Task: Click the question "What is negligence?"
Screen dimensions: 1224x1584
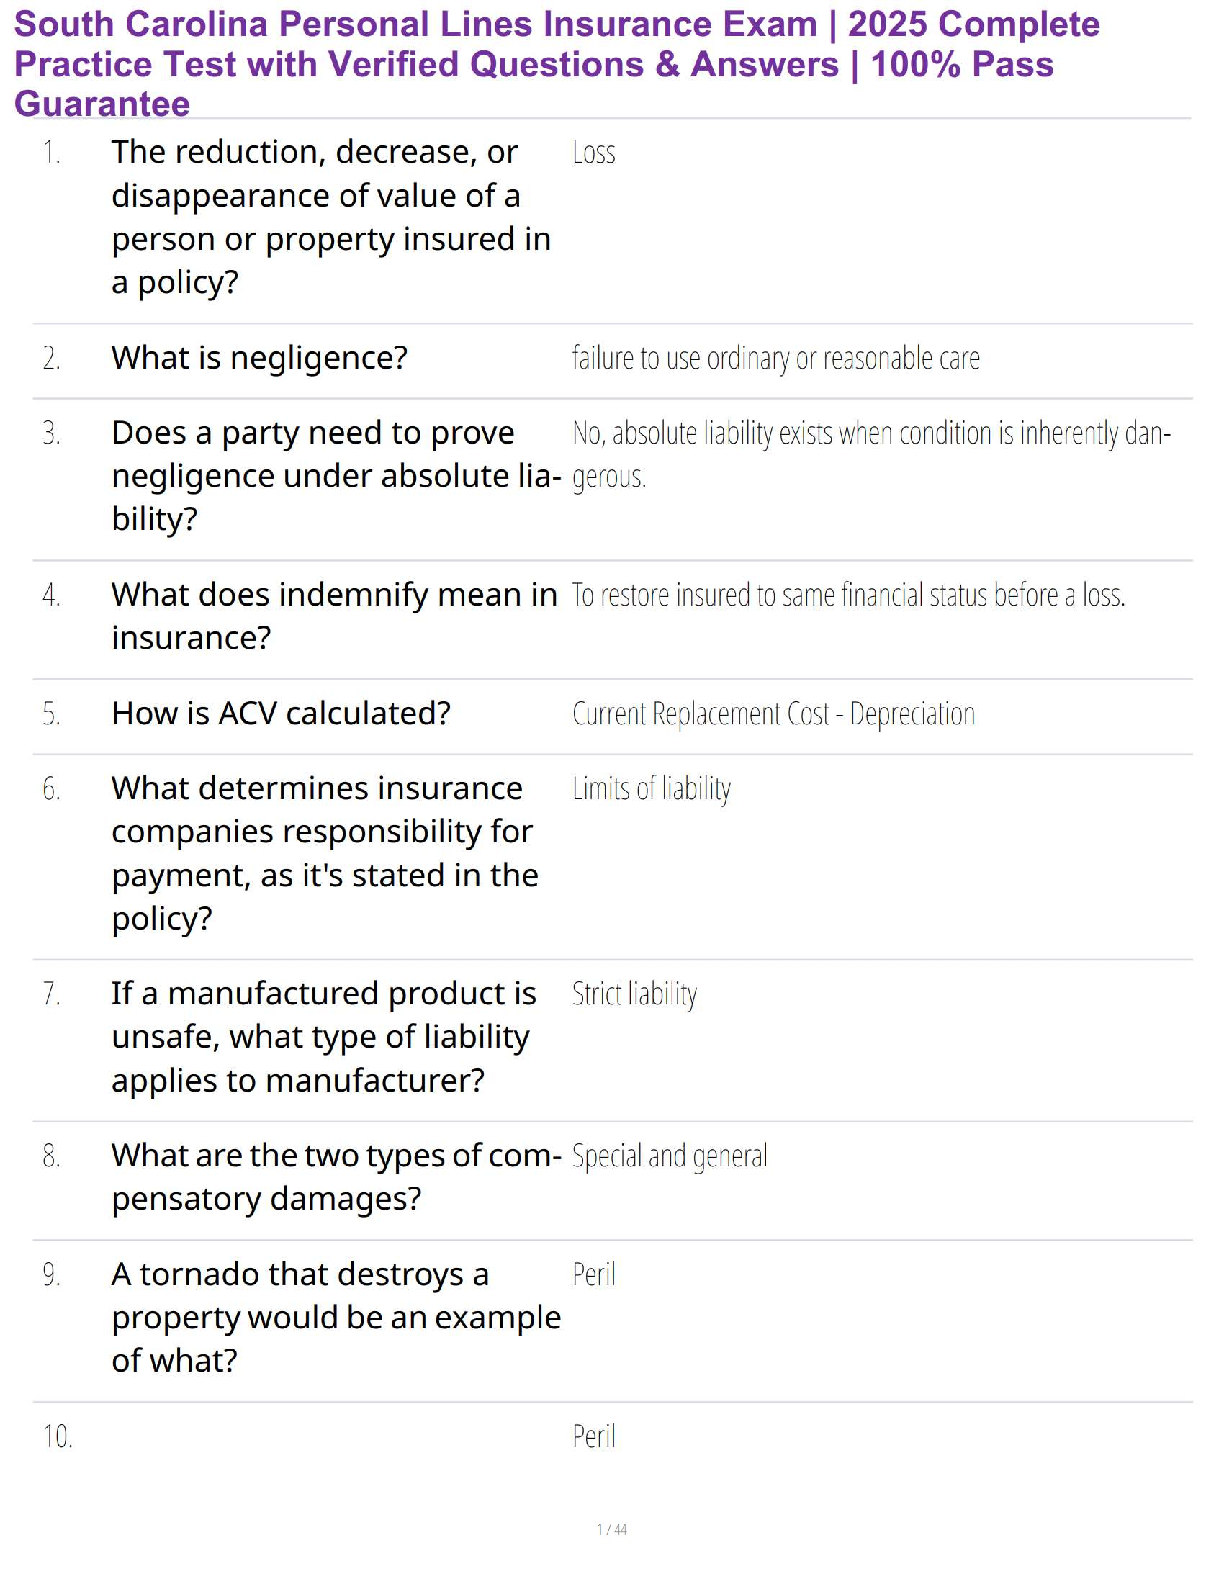Action: pyautogui.click(x=259, y=358)
